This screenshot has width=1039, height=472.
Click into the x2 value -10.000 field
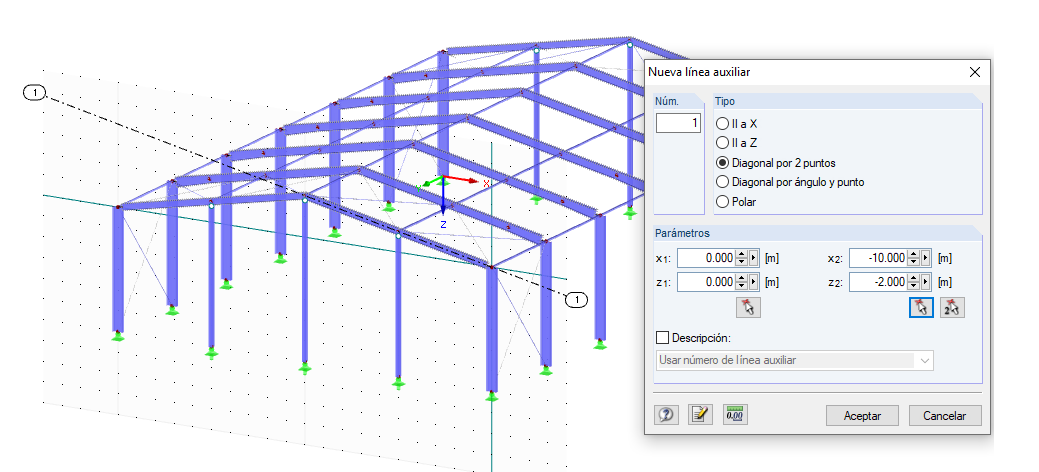[x=878, y=258]
